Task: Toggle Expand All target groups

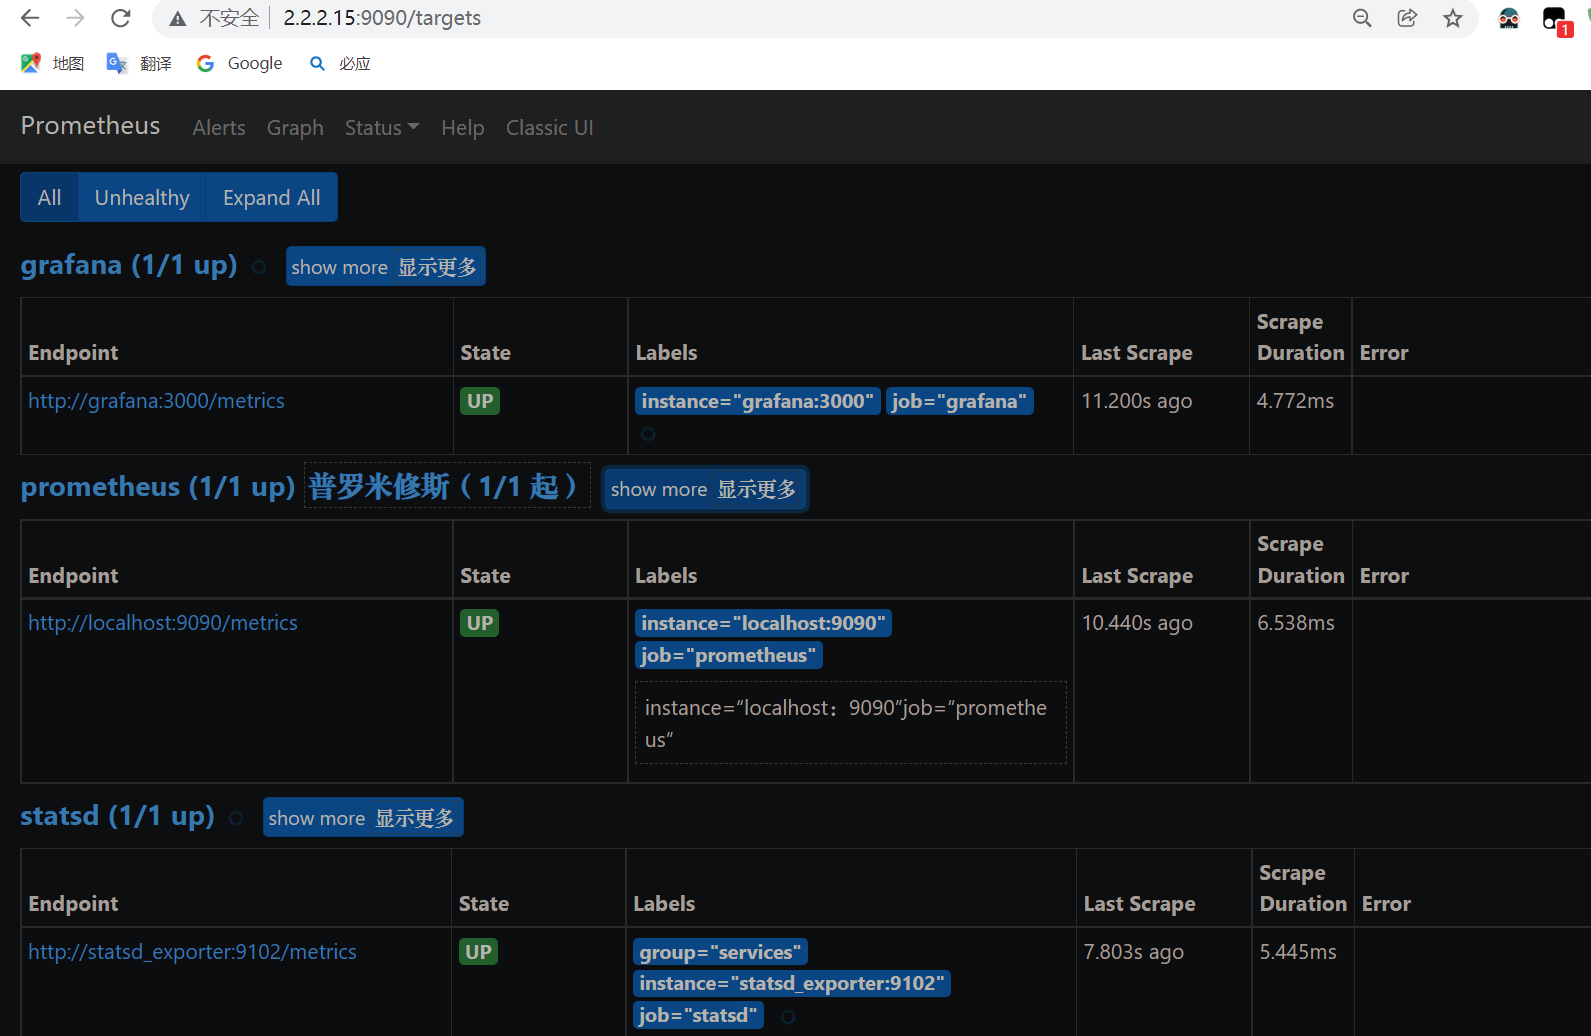Action: point(271,197)
